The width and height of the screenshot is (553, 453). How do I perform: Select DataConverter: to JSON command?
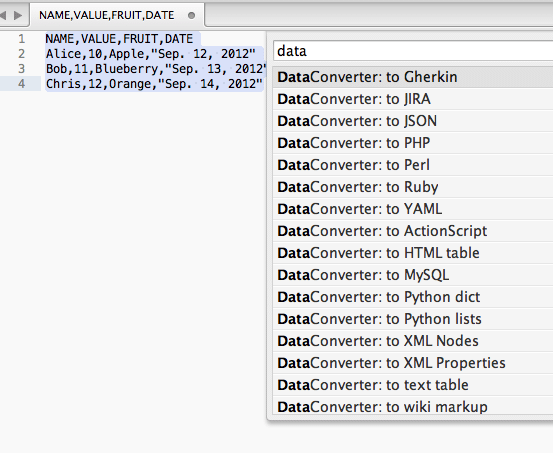click(x=413, y=121)
